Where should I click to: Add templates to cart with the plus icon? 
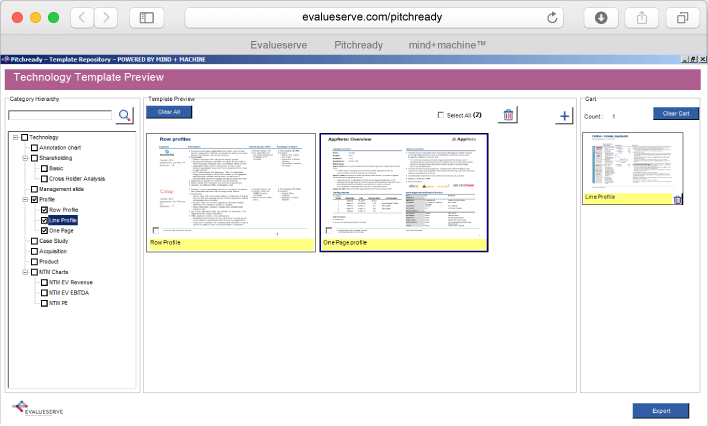[564, 116]
